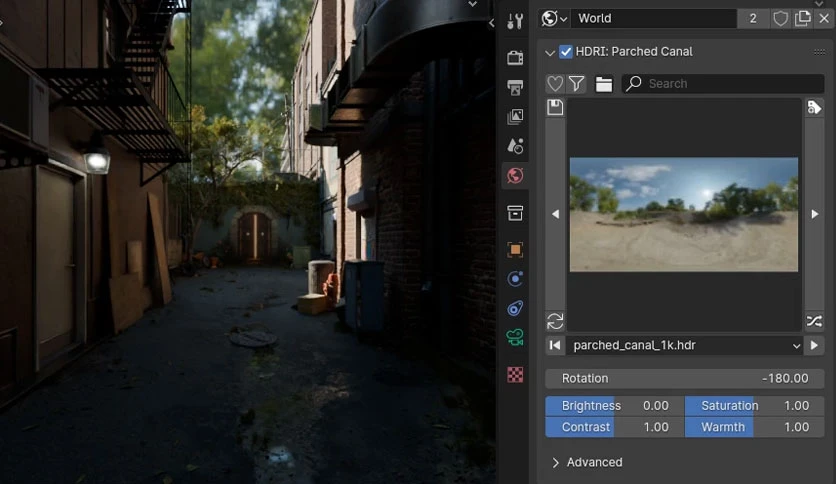Edit the World datablock name field

point(654,19)
